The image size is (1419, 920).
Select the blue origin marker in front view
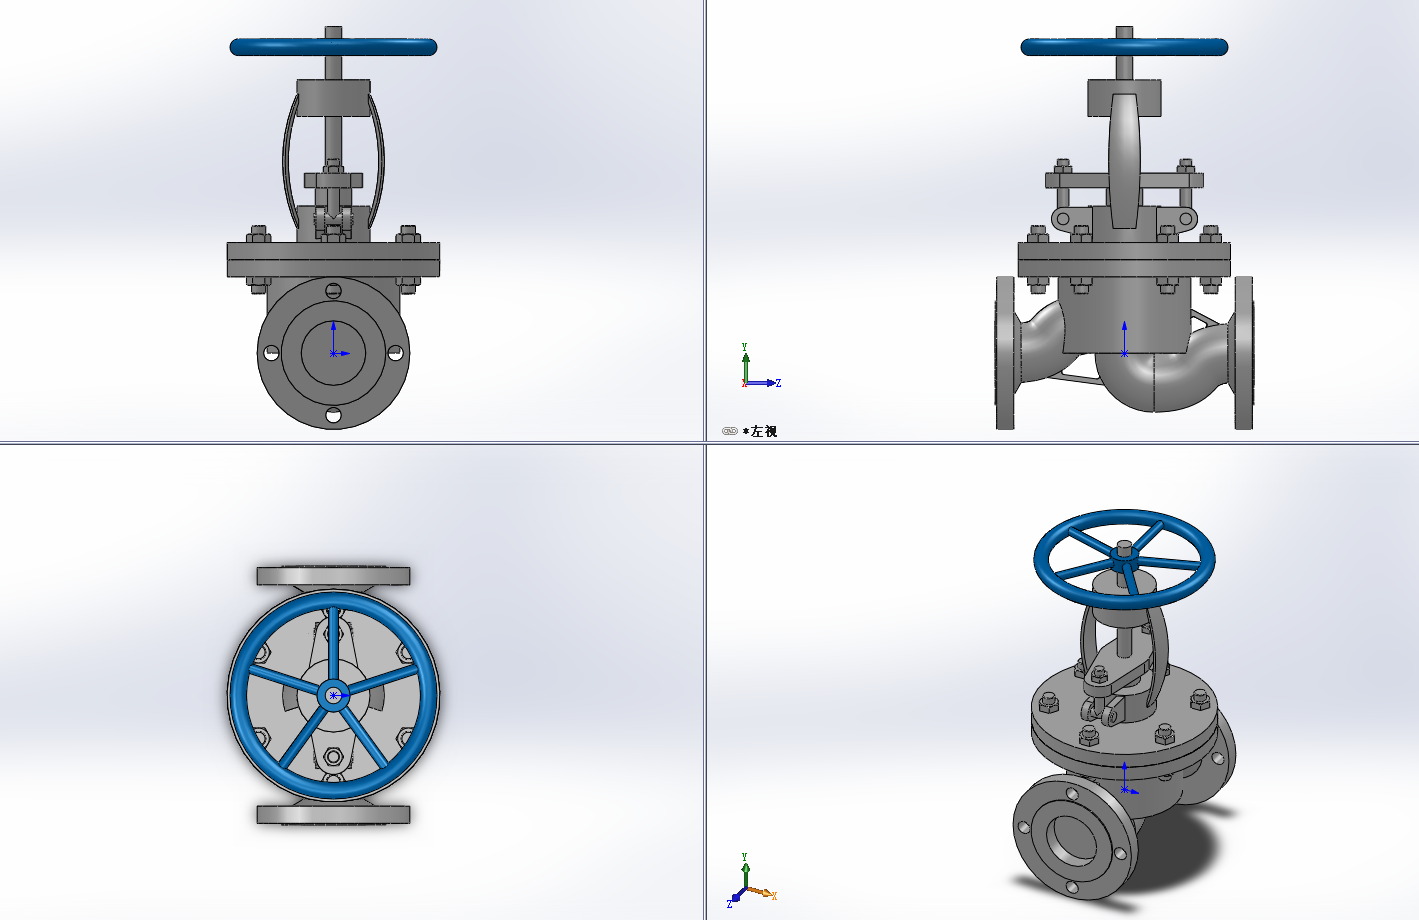(334, 352)
